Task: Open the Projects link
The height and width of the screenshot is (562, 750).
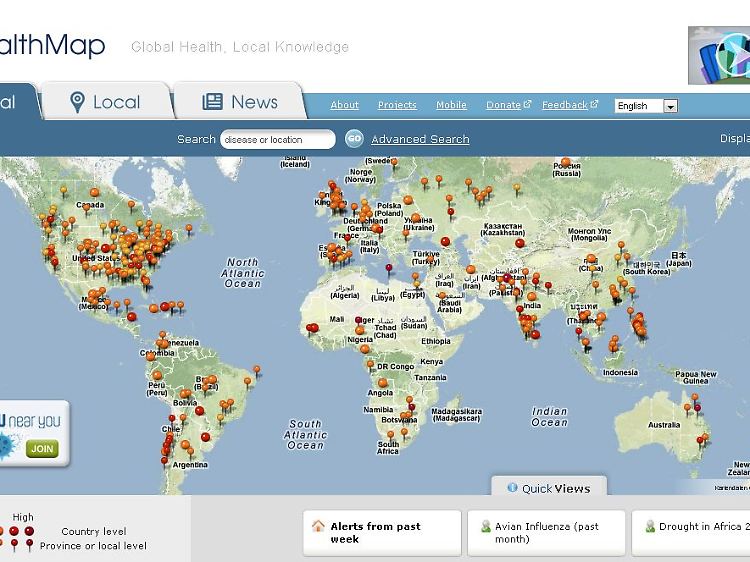Action: click(397, 105)
